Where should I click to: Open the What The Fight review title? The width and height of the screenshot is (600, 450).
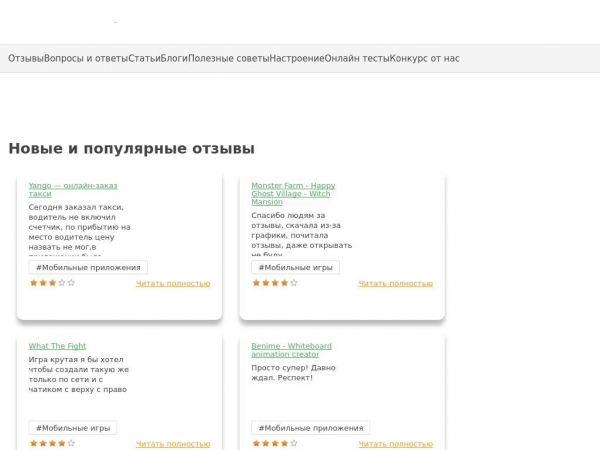click(x=57, y=346)
